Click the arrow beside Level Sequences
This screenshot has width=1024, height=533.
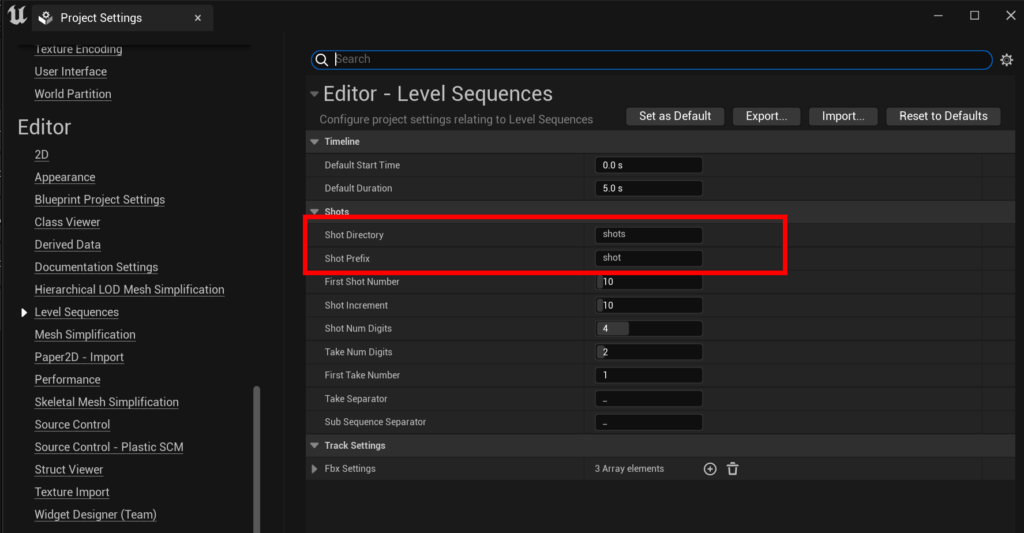24,312
